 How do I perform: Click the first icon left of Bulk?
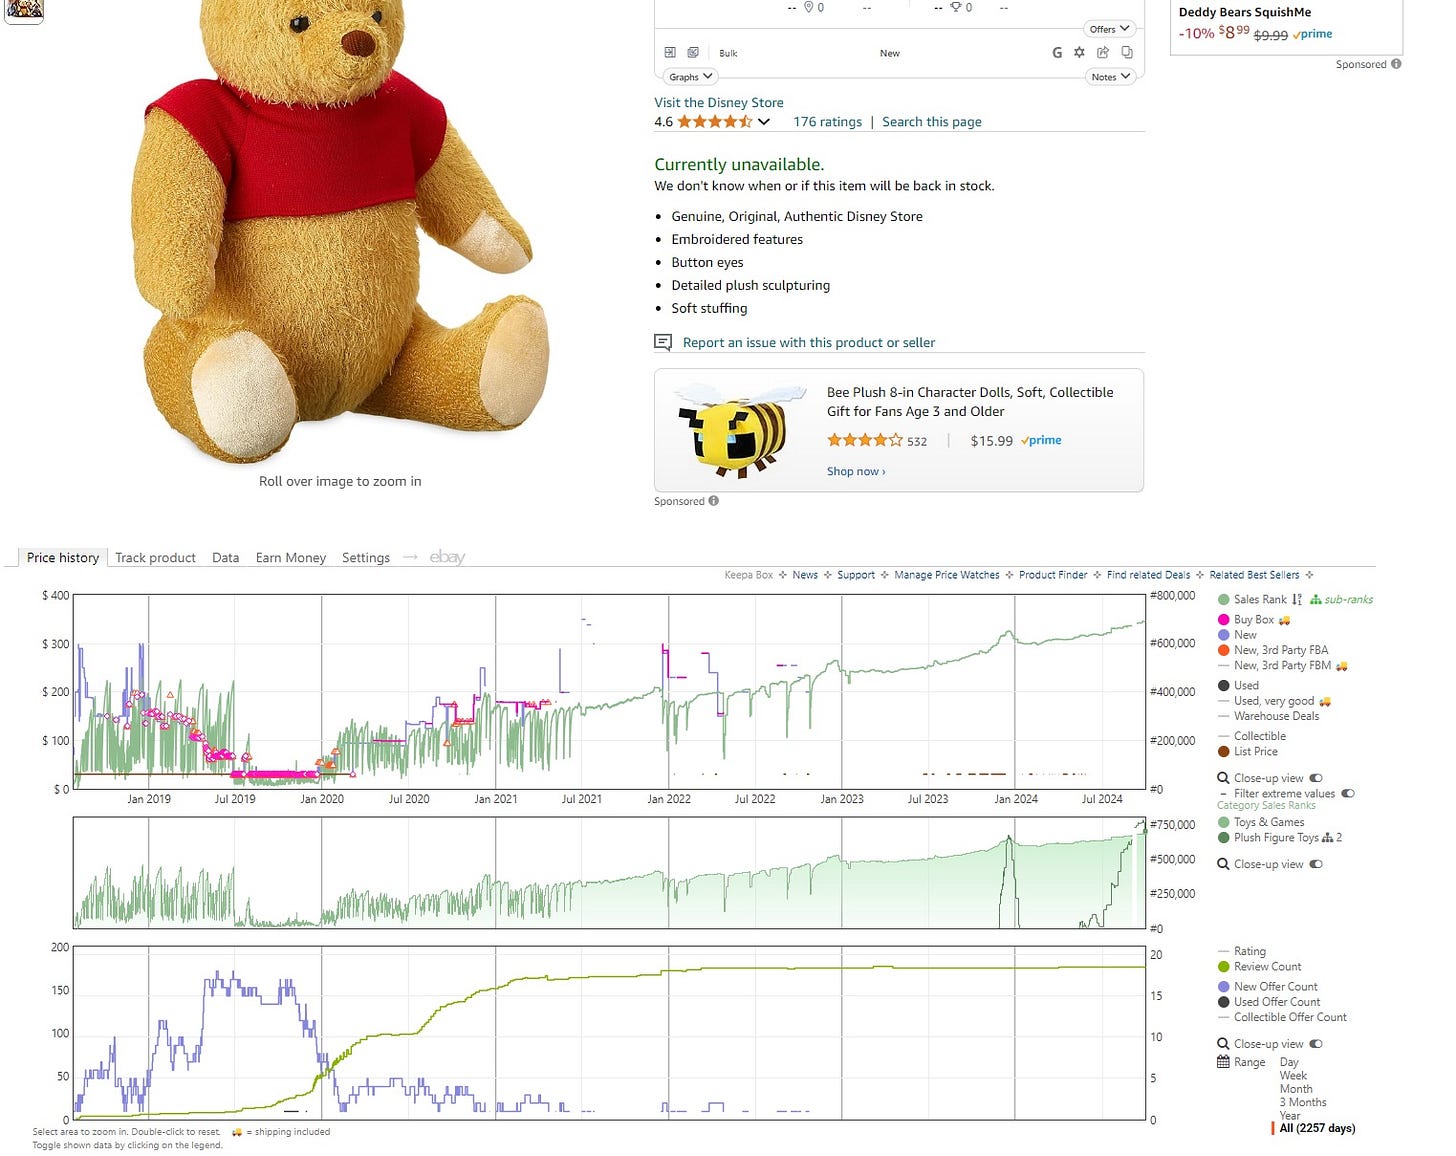[670, 53]
